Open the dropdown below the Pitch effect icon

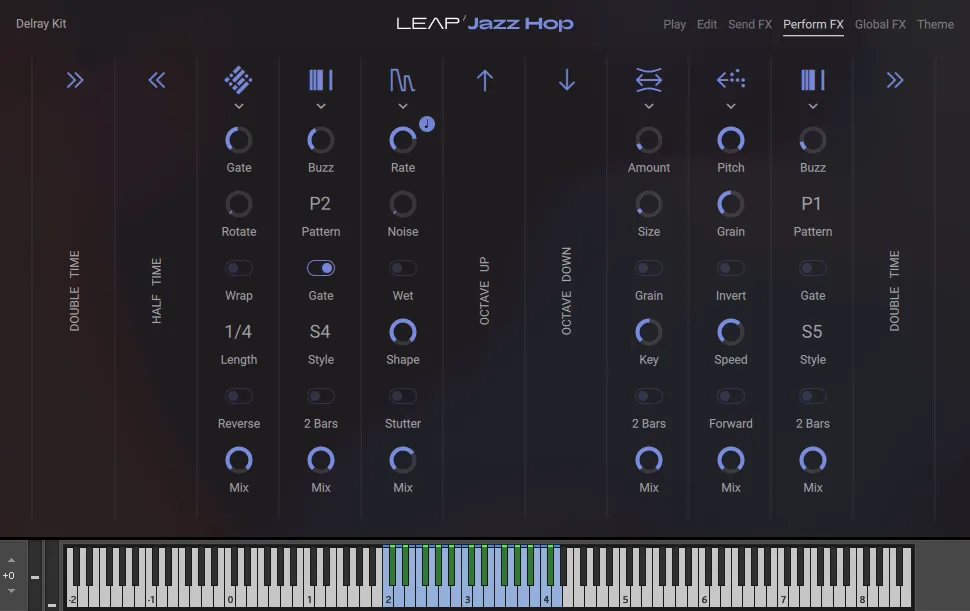(730, 104)
